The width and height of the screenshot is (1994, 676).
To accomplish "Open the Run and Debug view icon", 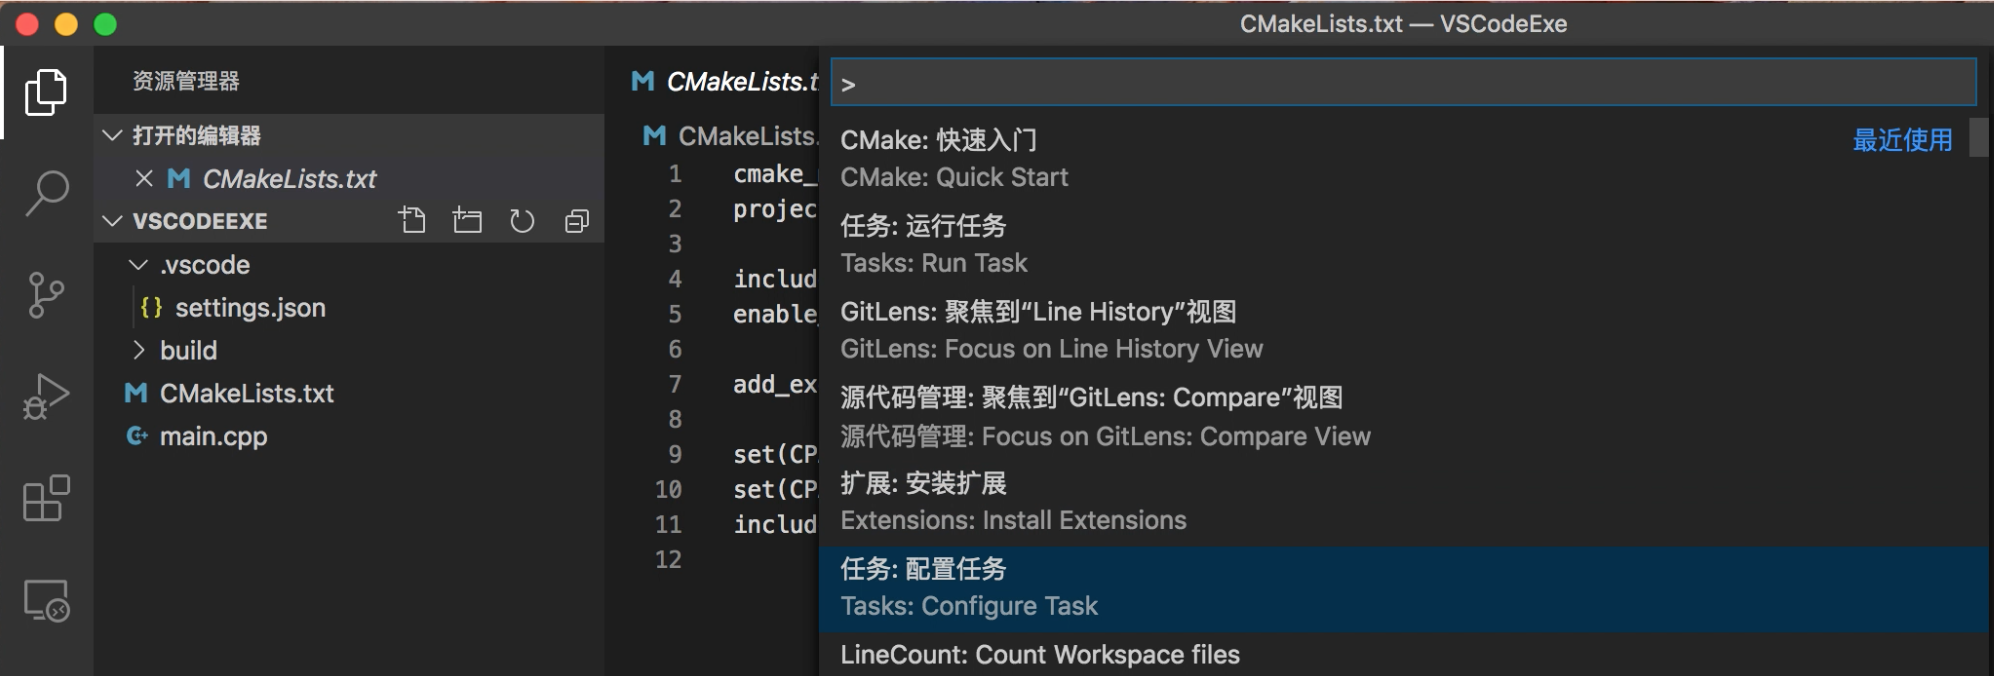I will point(46,396).
